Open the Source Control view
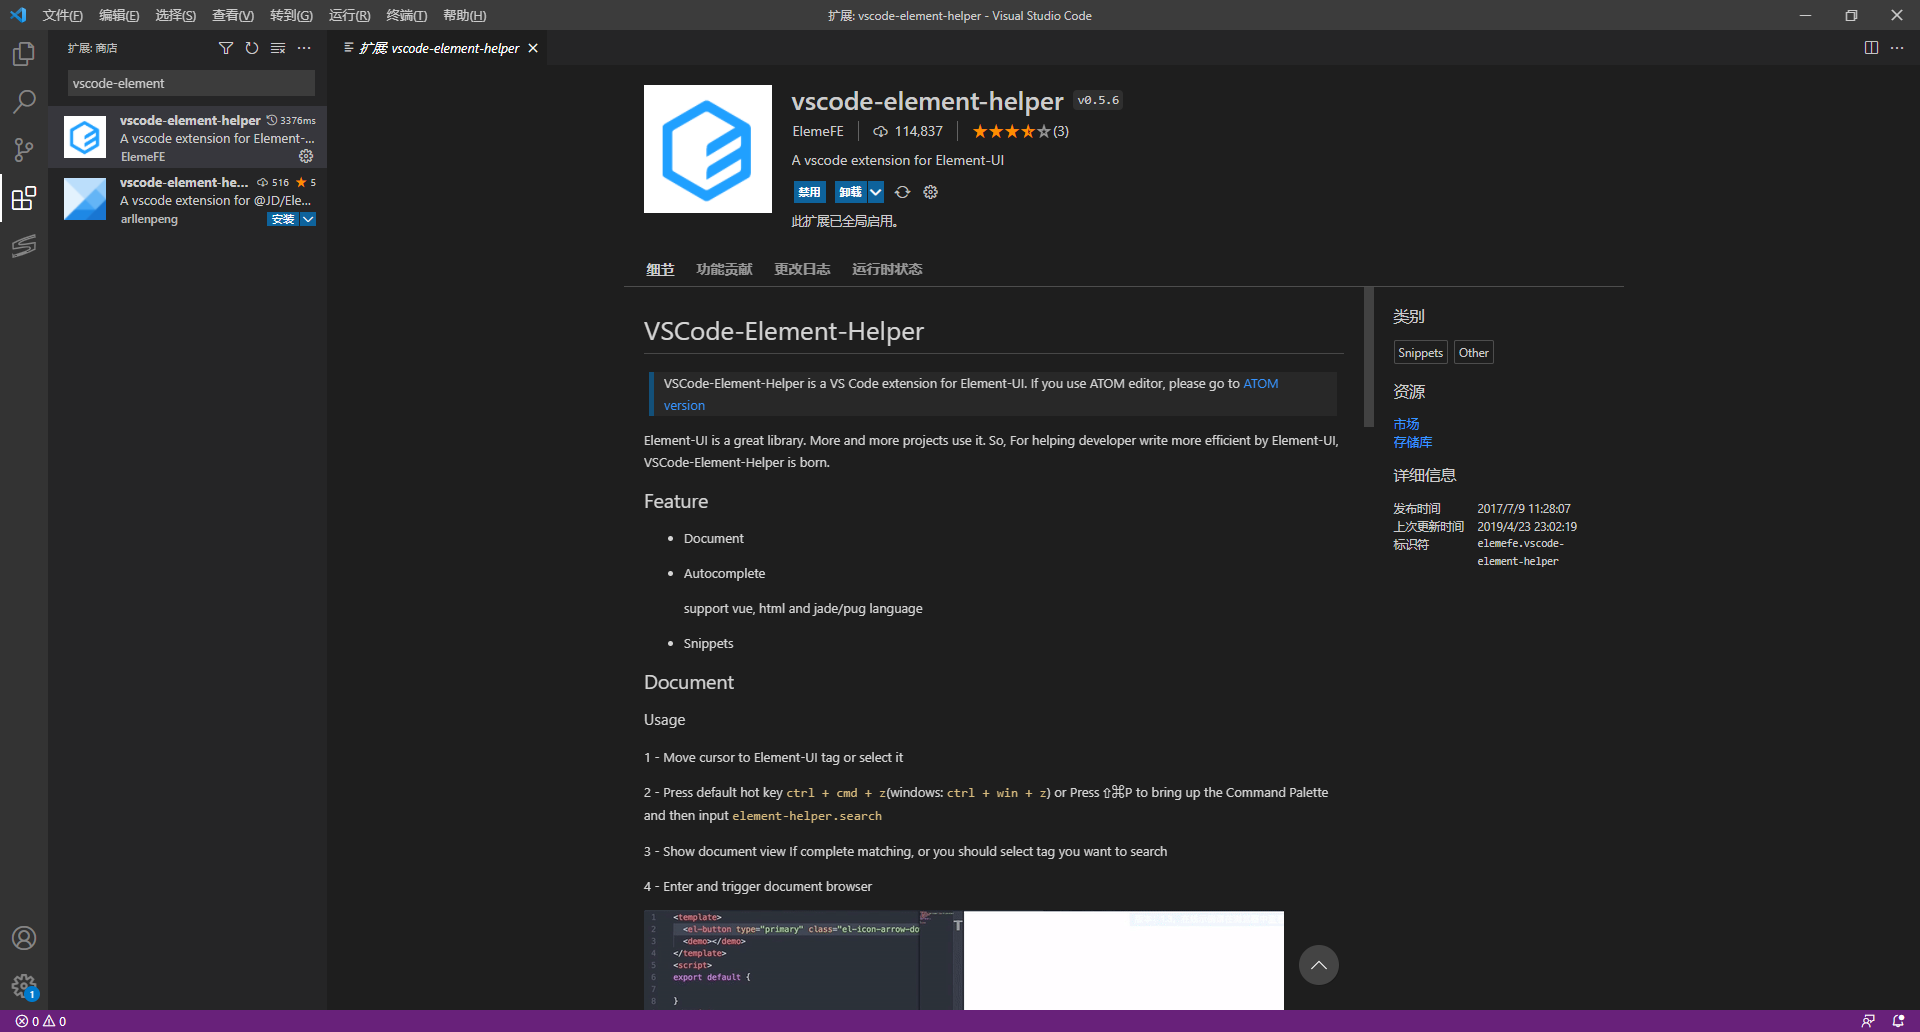1920x1032 pixels. (x=24, y=150)
